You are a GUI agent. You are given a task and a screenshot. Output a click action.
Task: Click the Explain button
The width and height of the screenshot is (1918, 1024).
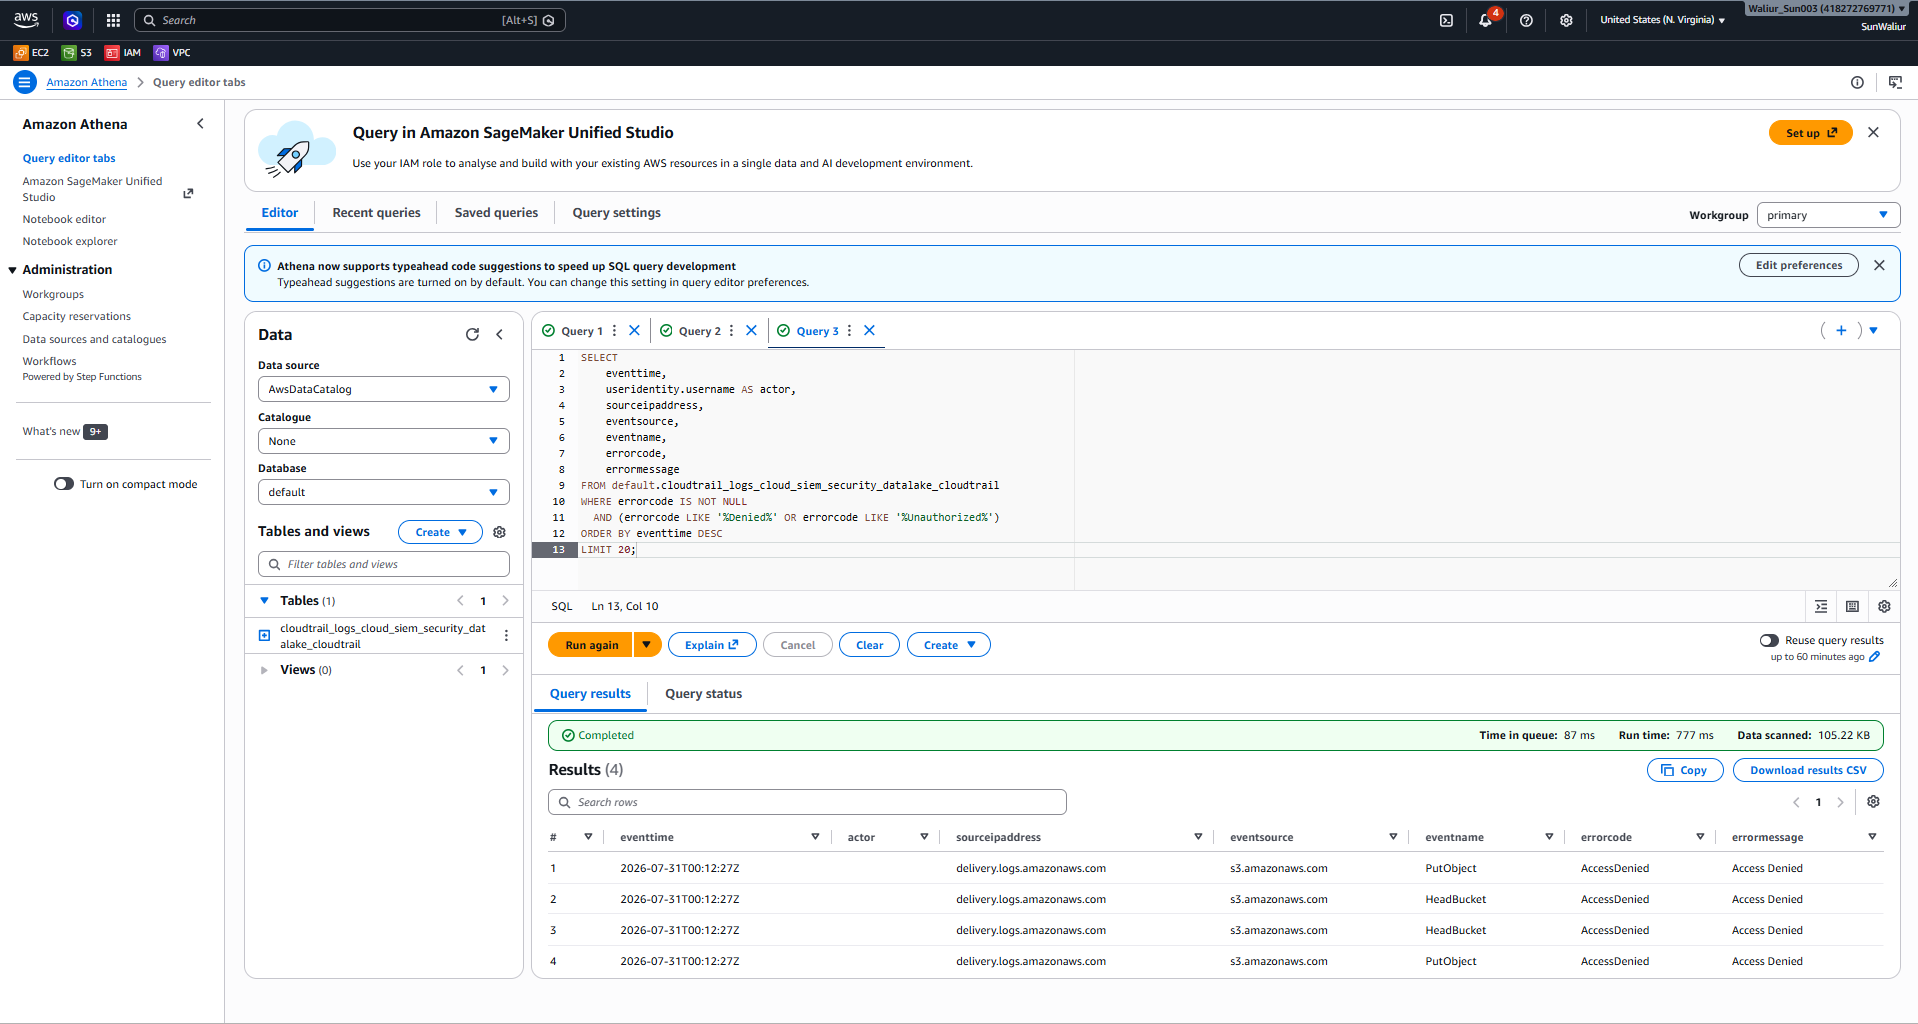(x=712, y=645)
